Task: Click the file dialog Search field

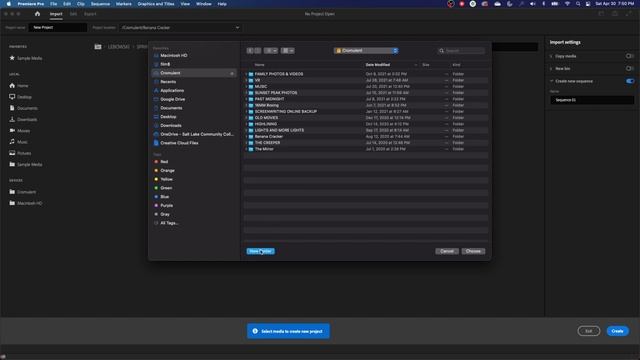Action: (461, 51)
